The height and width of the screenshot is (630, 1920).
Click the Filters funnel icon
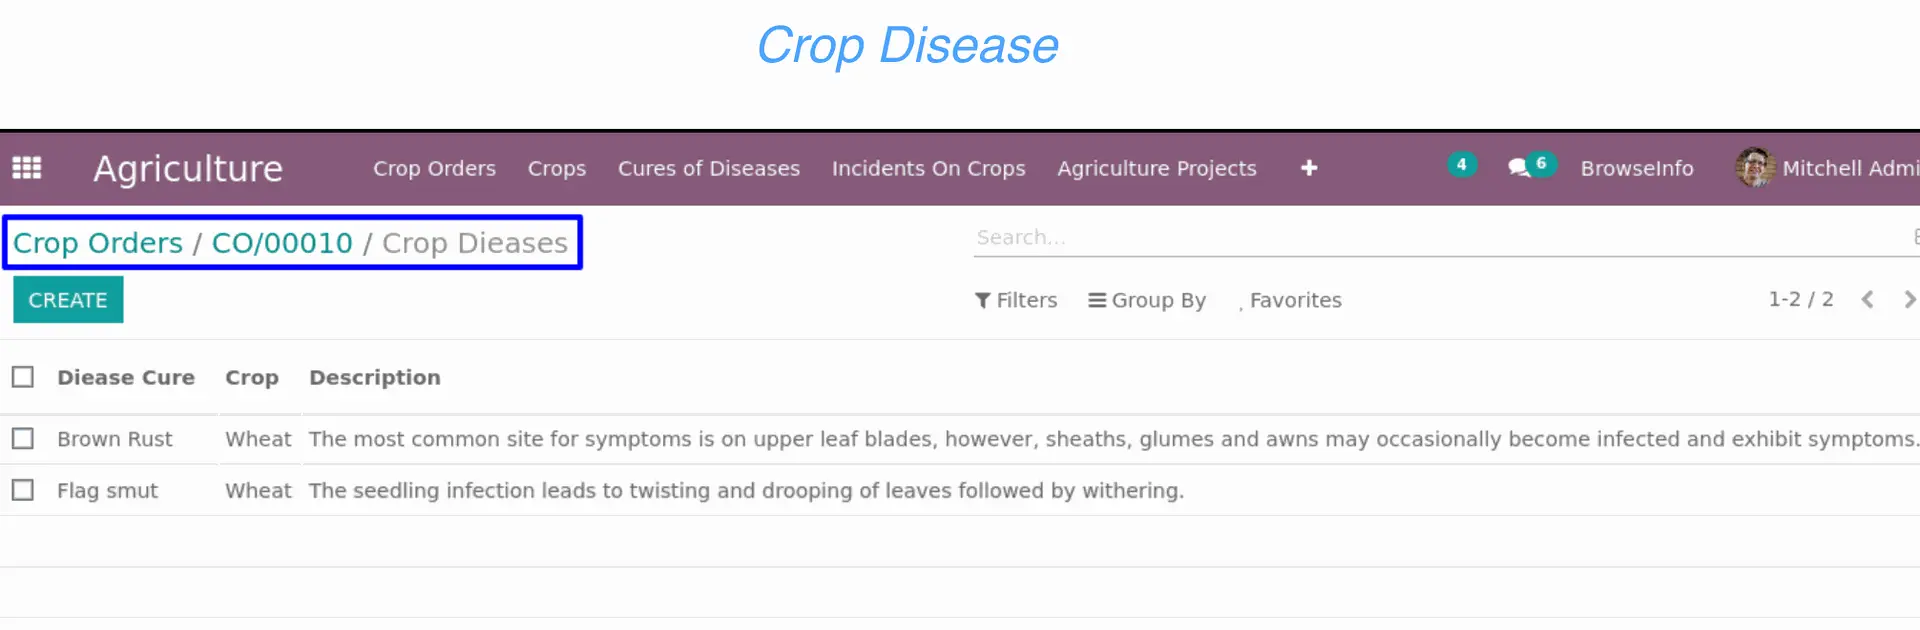pos(983,300)
